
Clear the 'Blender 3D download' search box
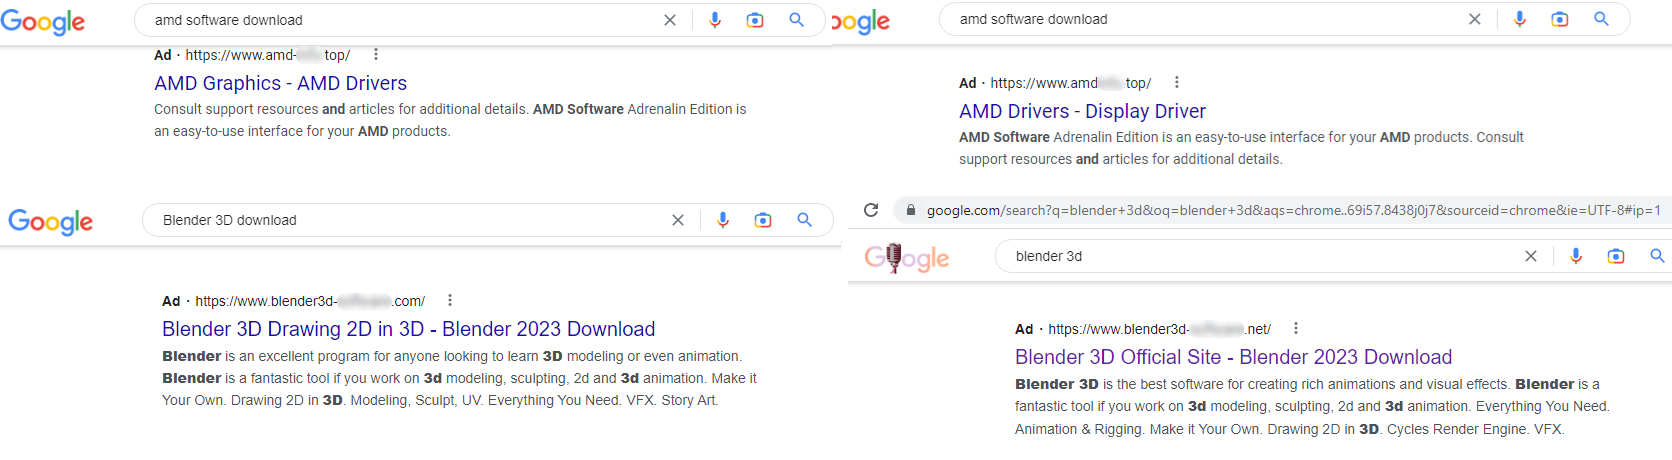[678, 220]
